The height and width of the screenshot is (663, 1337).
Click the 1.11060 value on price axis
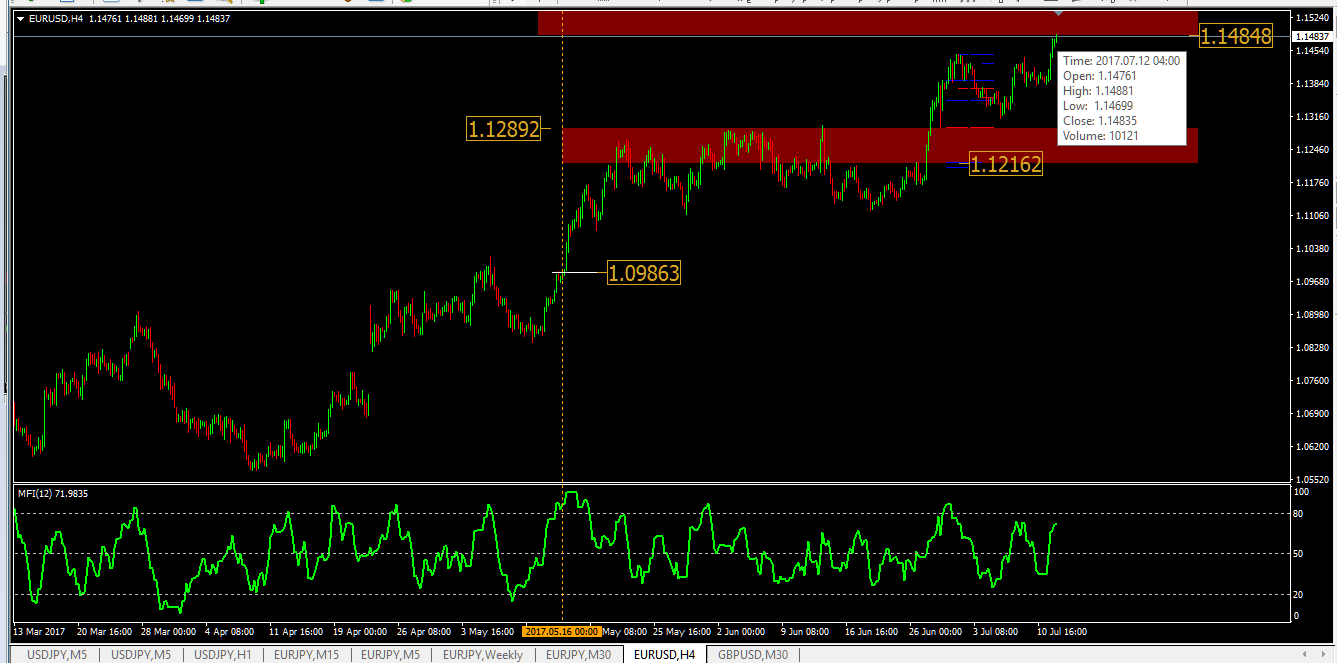pos(1311,216)
